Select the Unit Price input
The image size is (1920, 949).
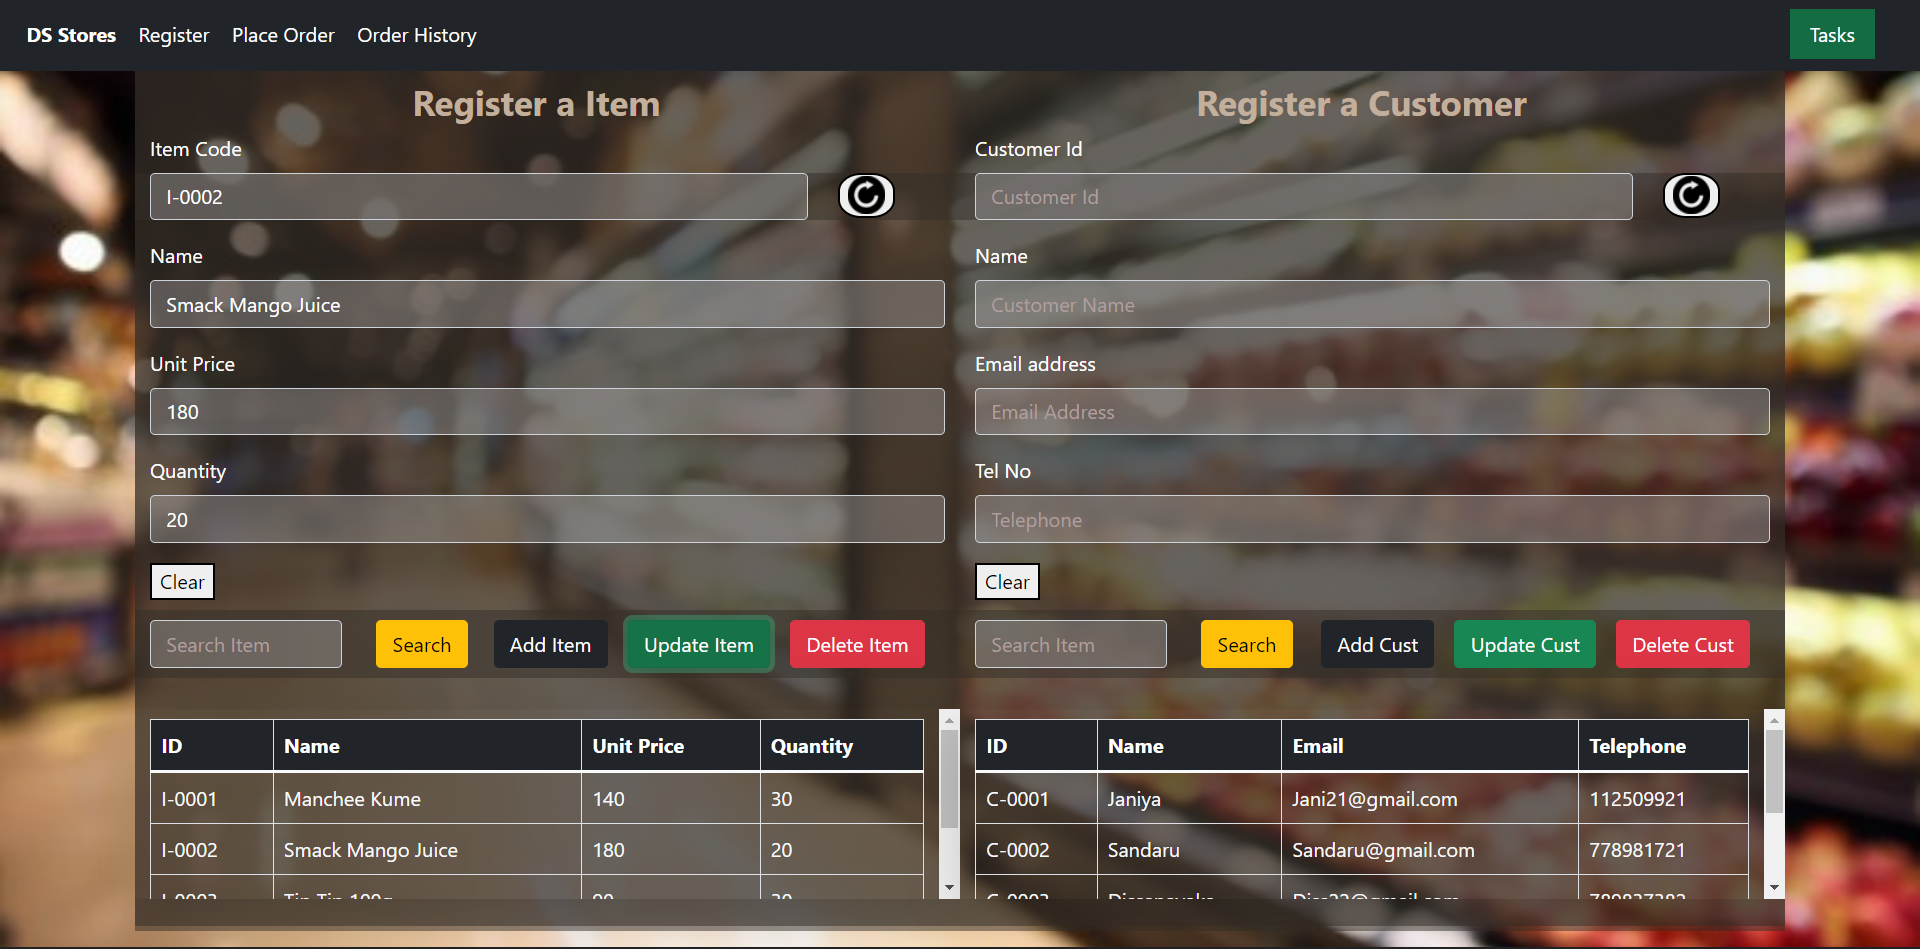(x=547, y=412)
